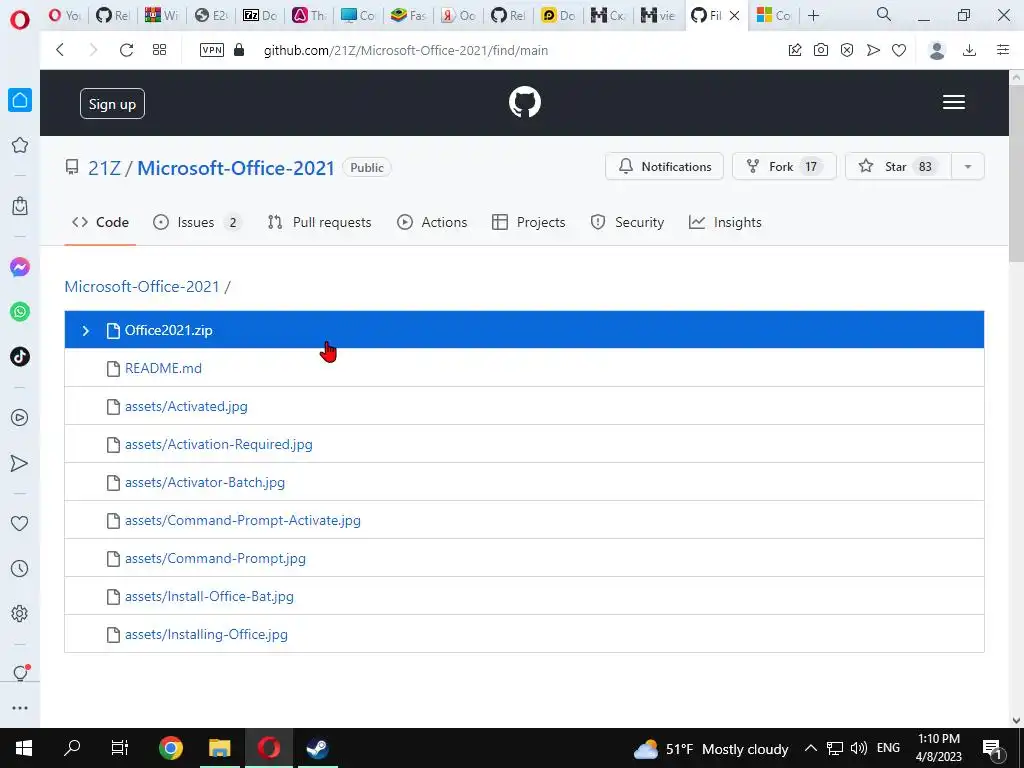This screenshot has height=768, width=1024.
Task: Open the 21Z owner link
Action: pos(104,168)
